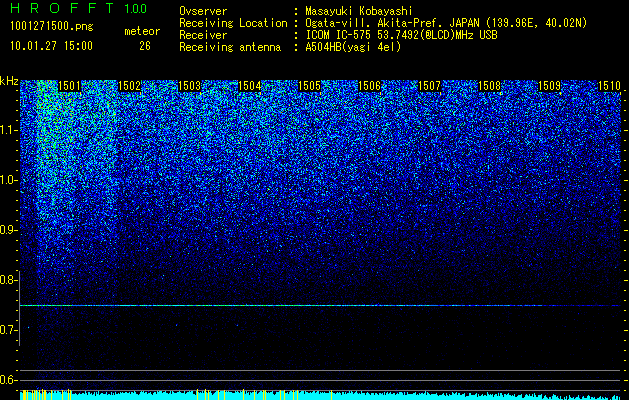Click the 1505 time marker
The height and width of the screenshot is (400, 629).
(x=309, y=86)
